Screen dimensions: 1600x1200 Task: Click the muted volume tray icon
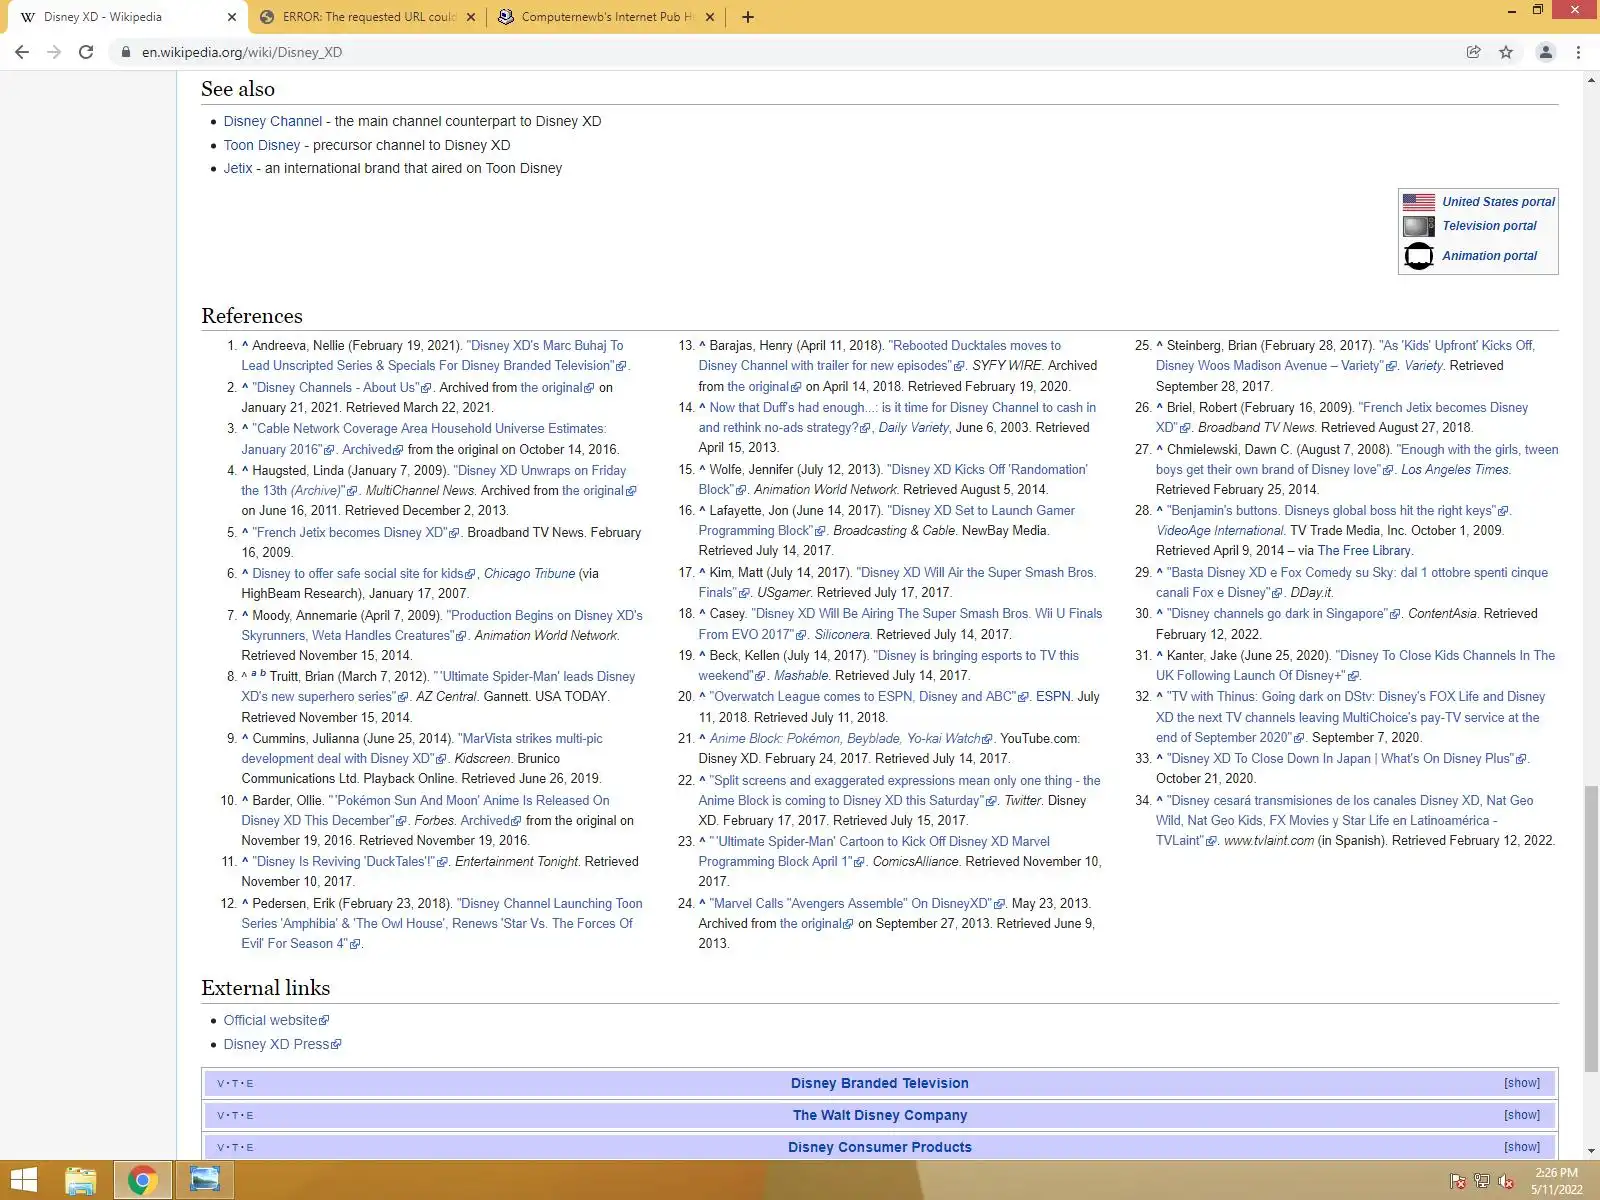tap(1505, 1182)
